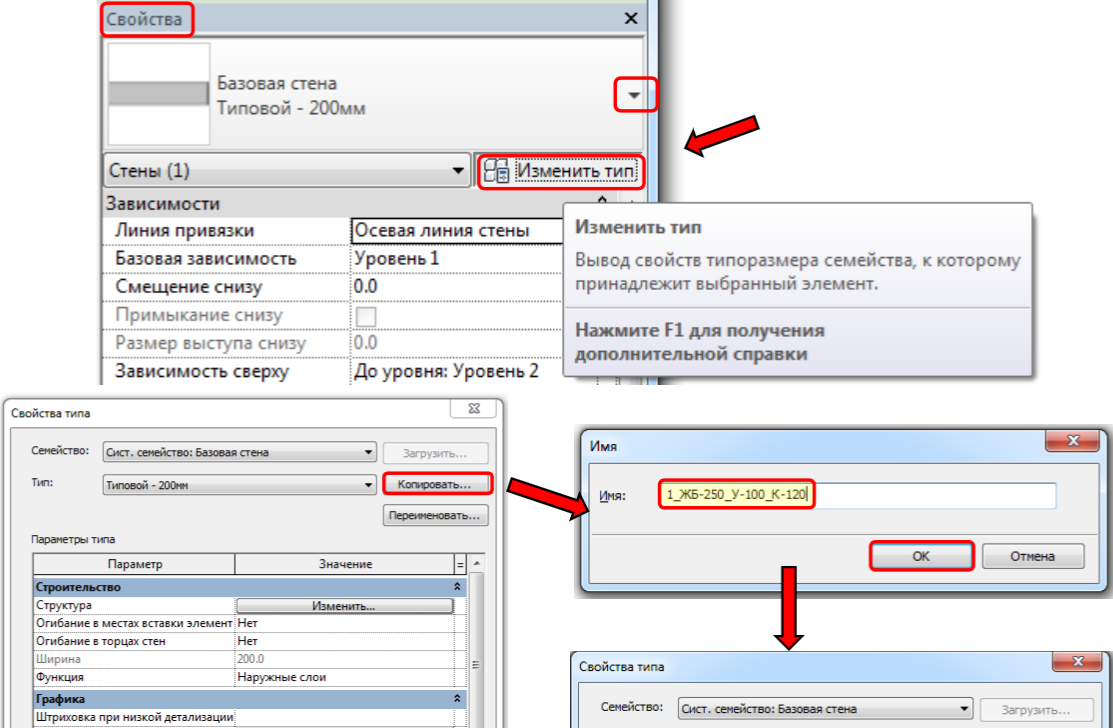Click OK in the Имя dialog

coord(921,556)
